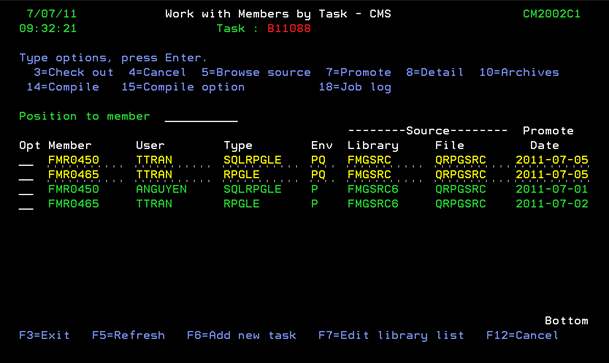This screenshot has height=363, width=609.
Task: Click the User column header
Action: [x=150, y=145]
